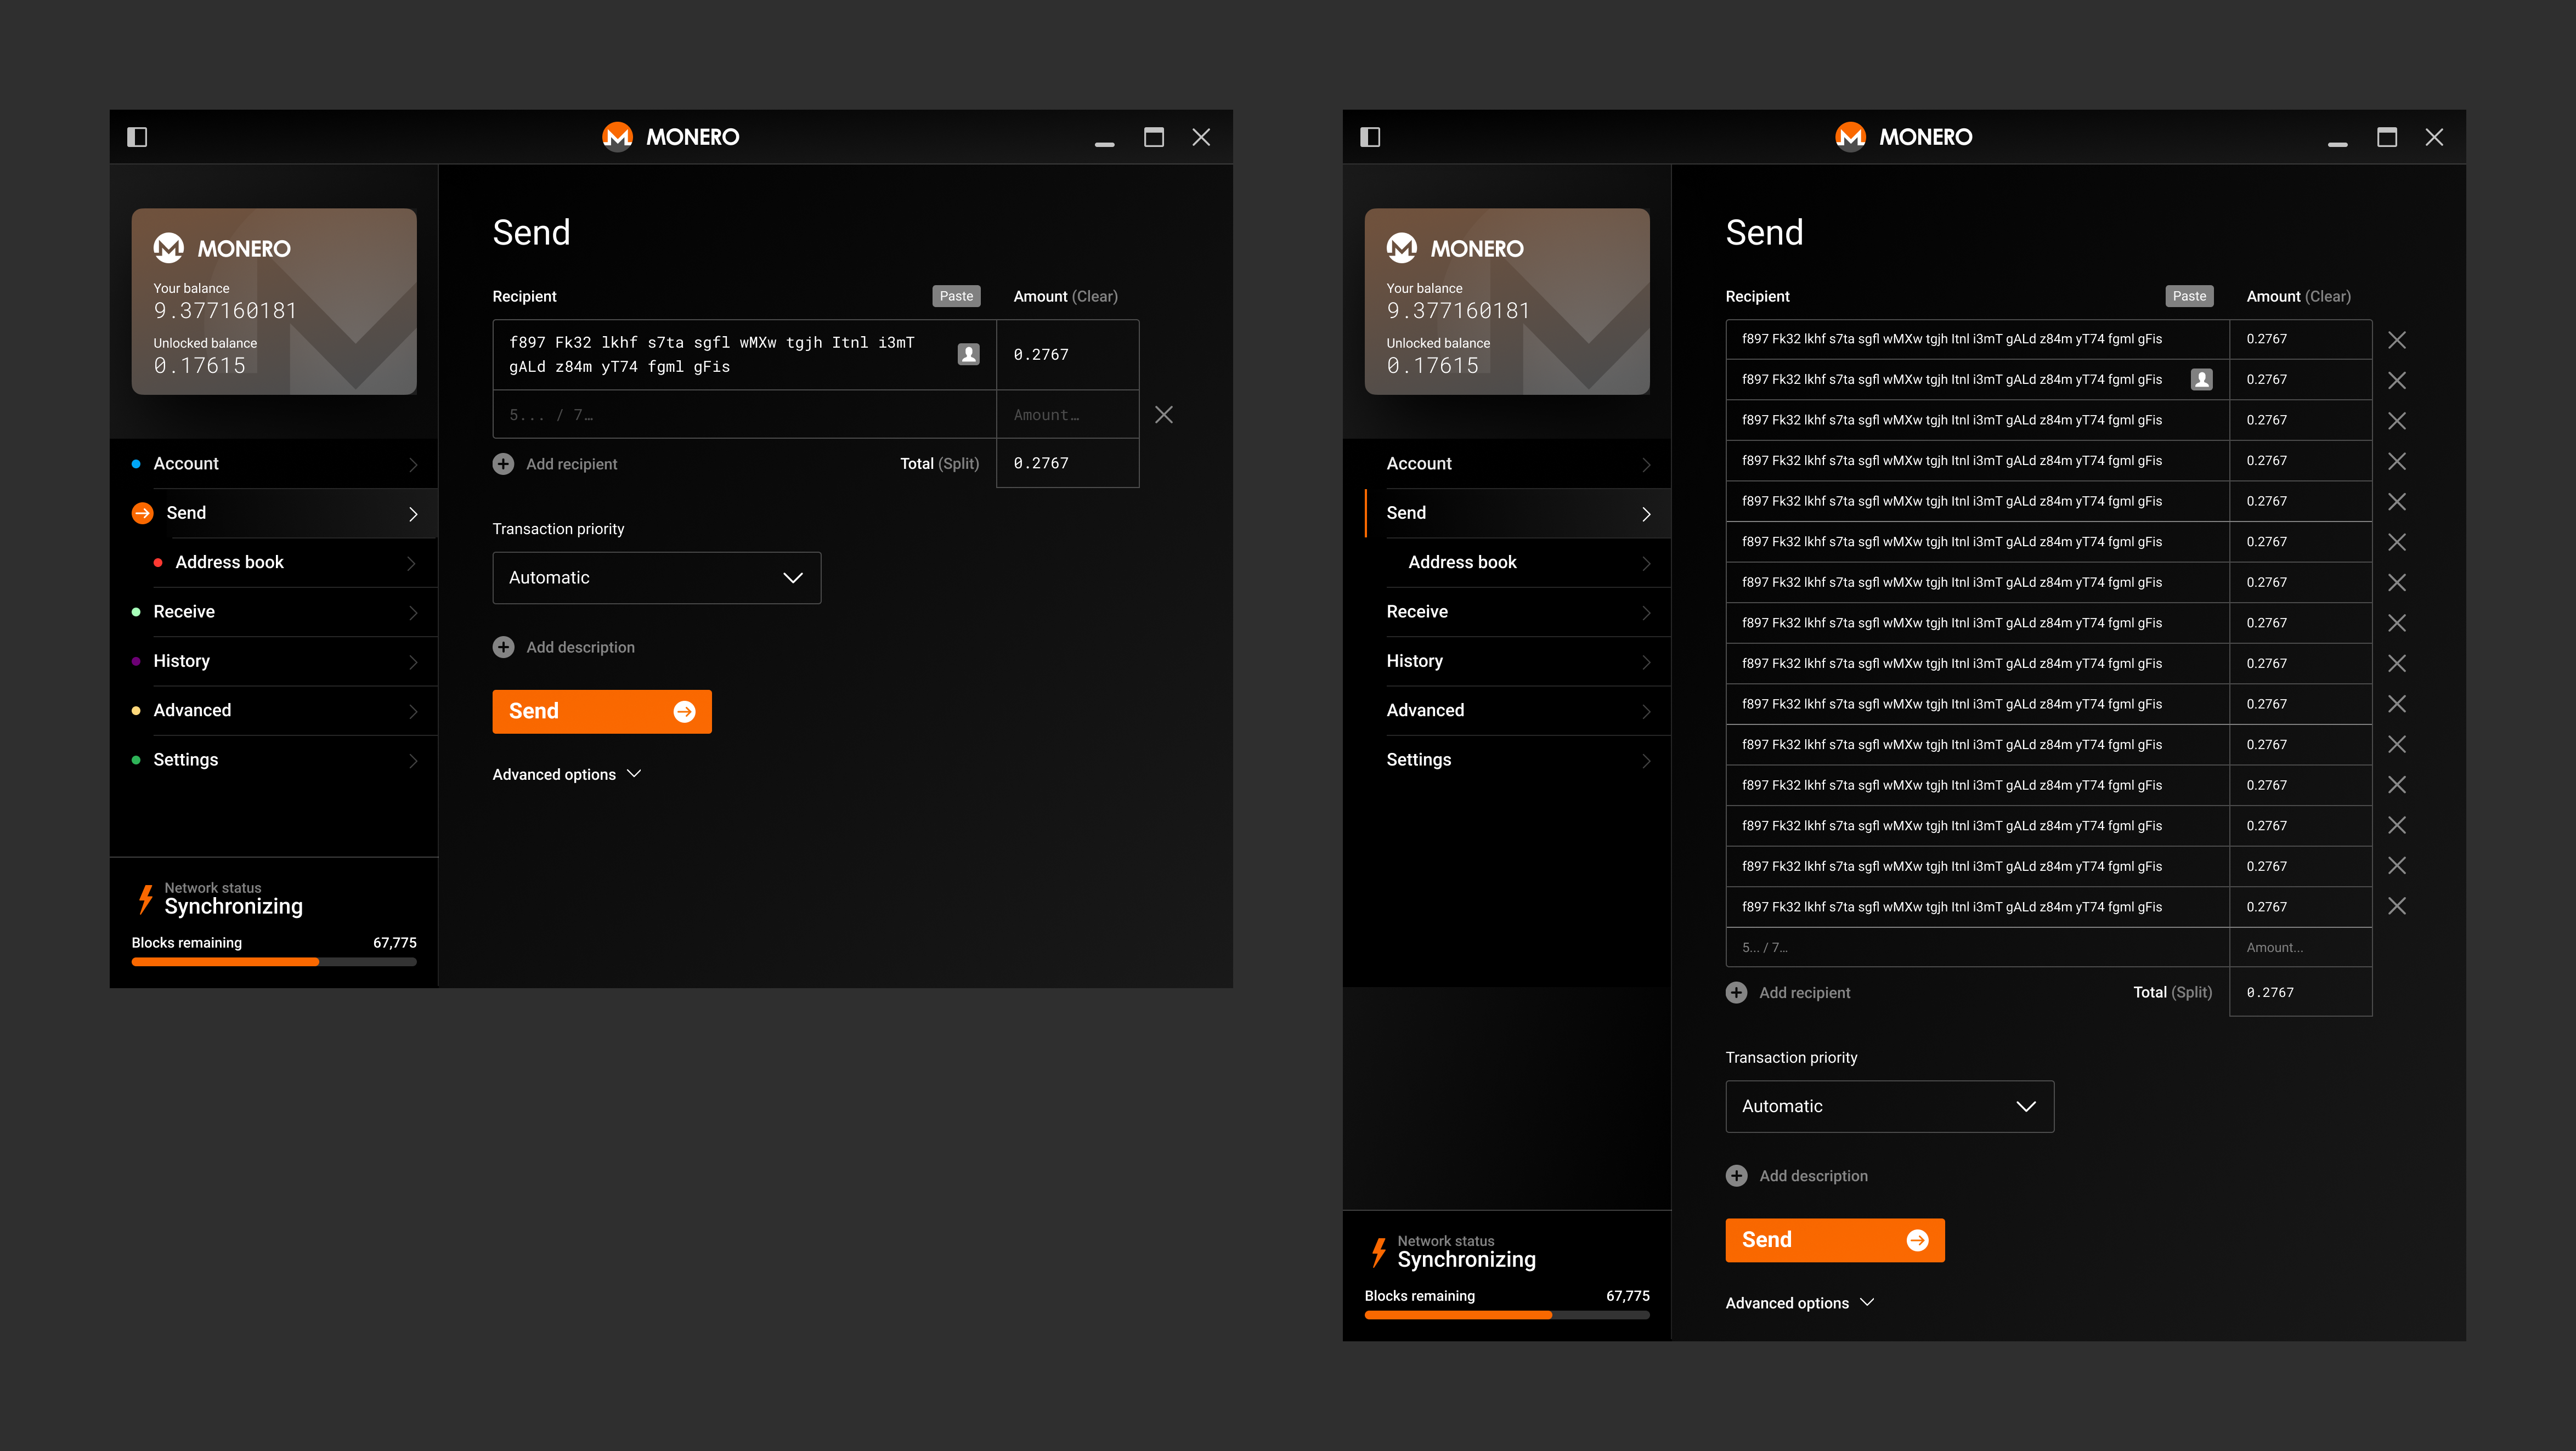Click orange Send arrow icon in left sidebar menu
Screen dimensions: 2576x1451
[x=142, y=513]
